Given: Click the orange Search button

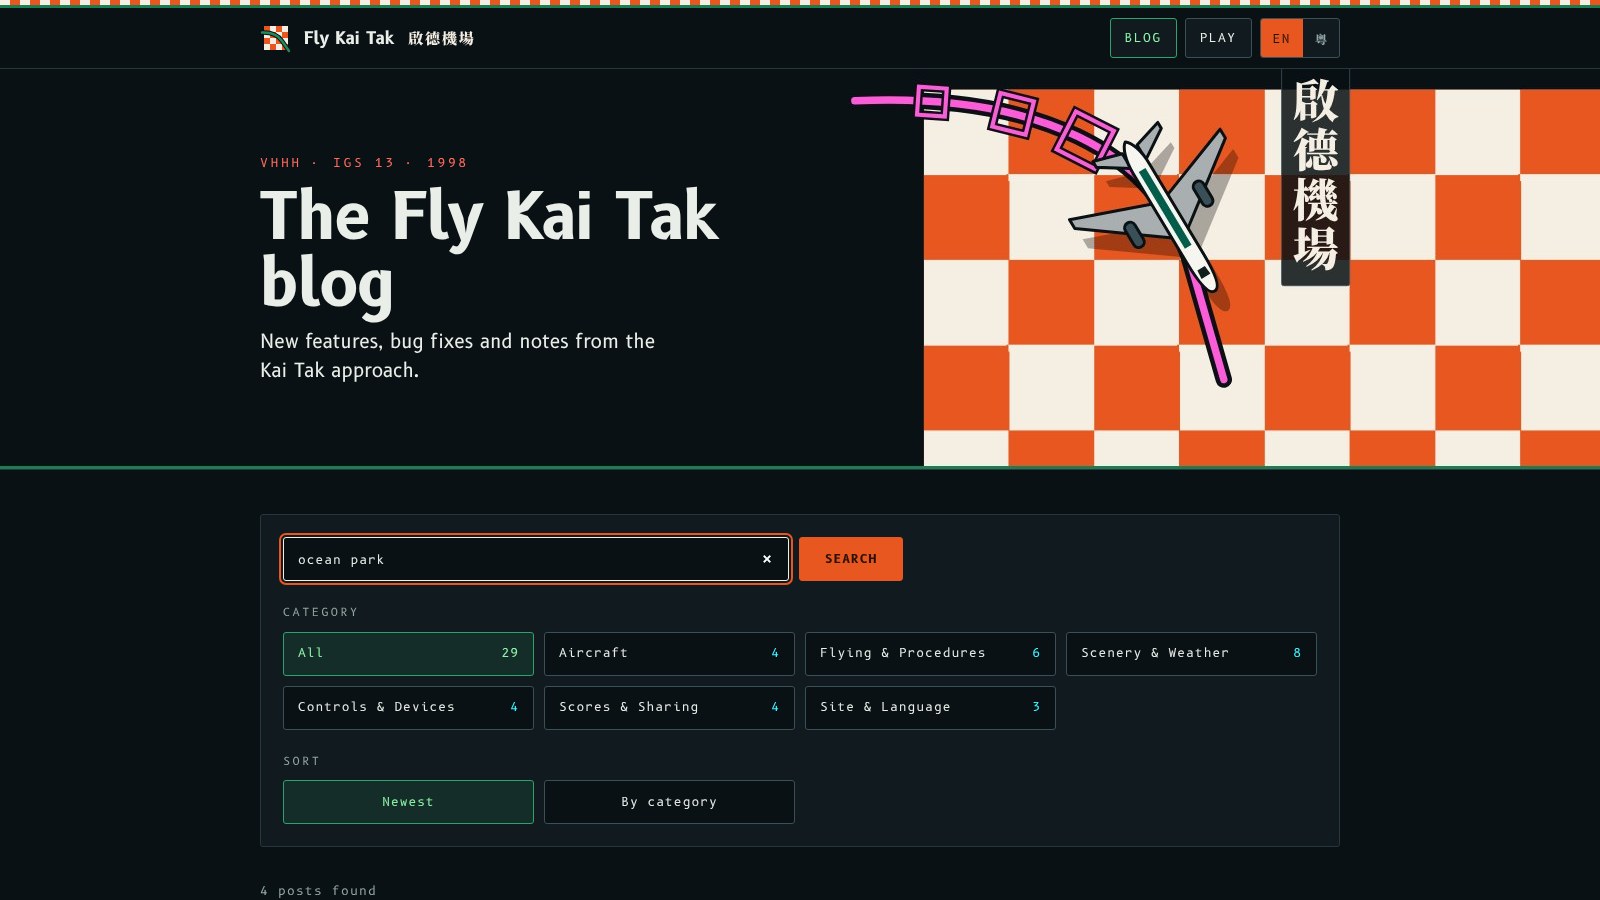Looking at the screenshot, I should (x=851, y=559).
